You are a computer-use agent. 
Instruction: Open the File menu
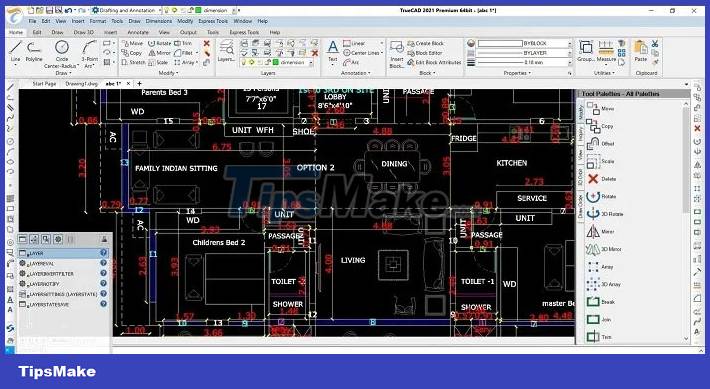click(x=32, y=21)
